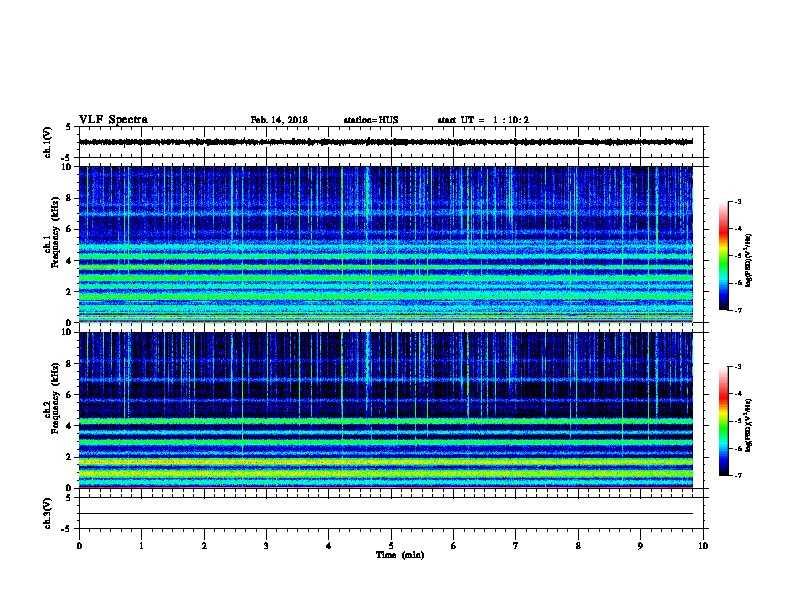Select the "start UT = 1:10:2" text
Viewport: 792px width, 612px height.
(x=483, y=120)
